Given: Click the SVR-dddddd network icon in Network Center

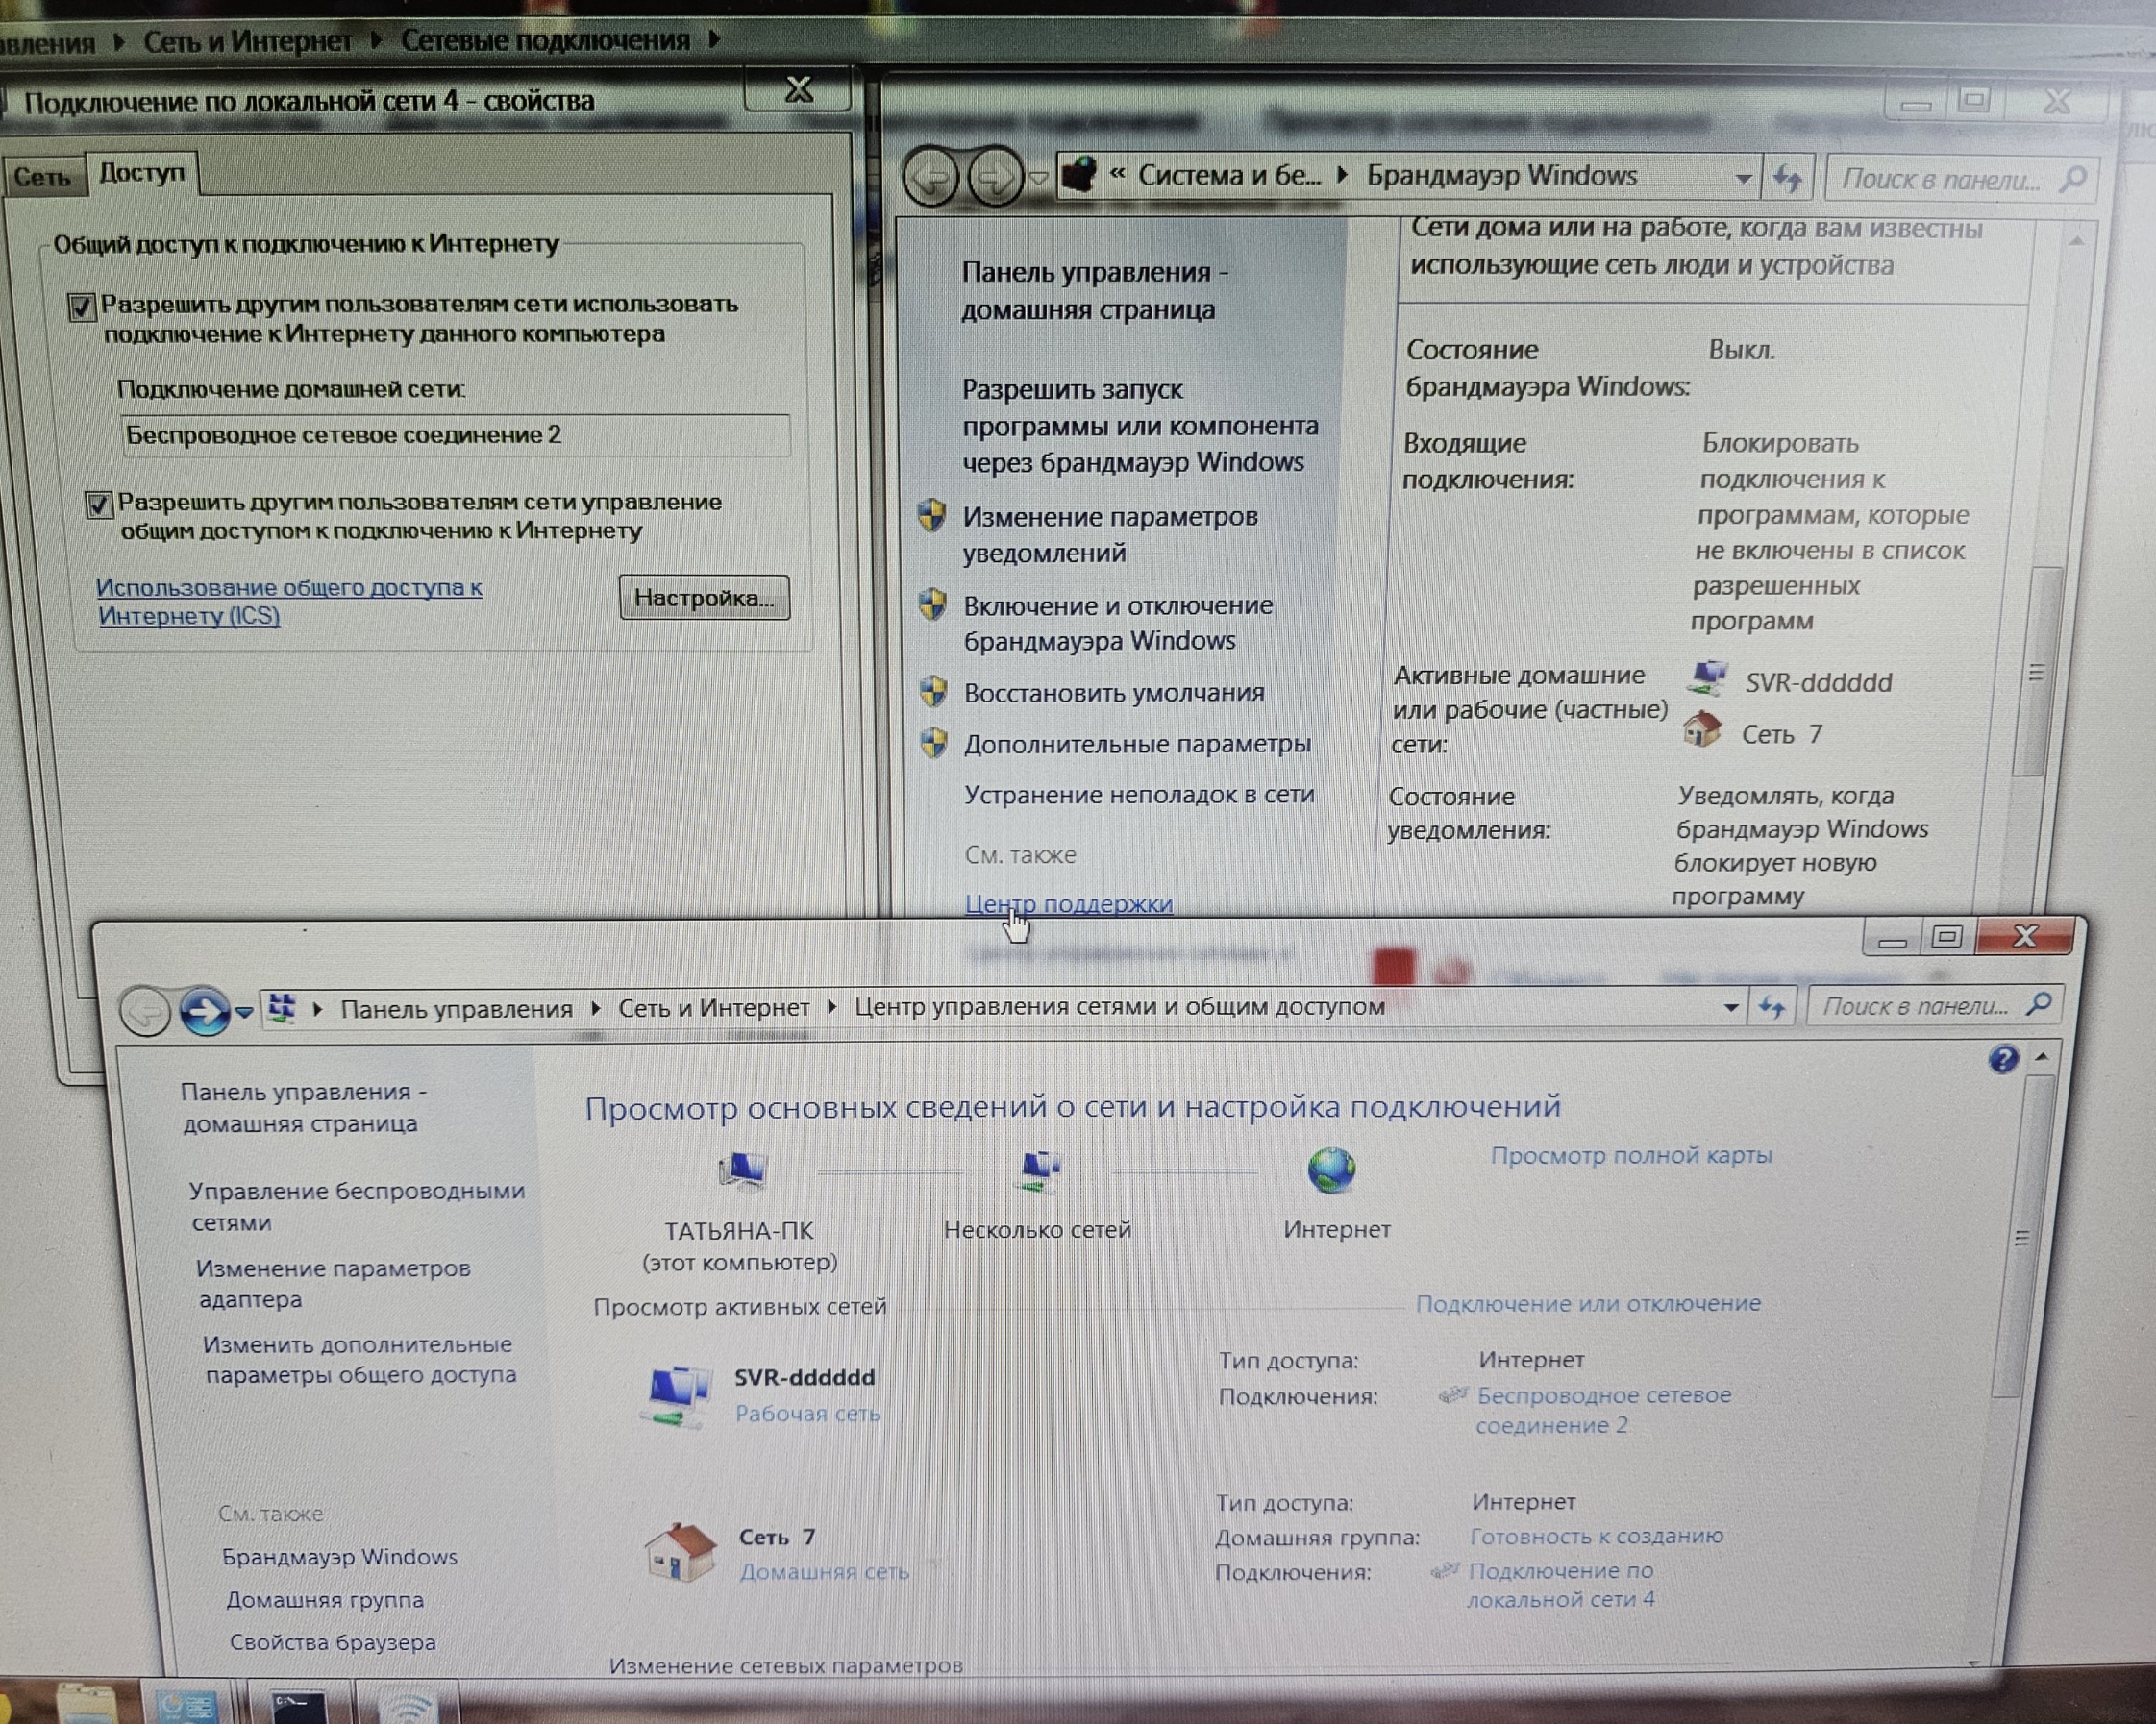Looking at the screenshot, I should tap(677, 1395).
